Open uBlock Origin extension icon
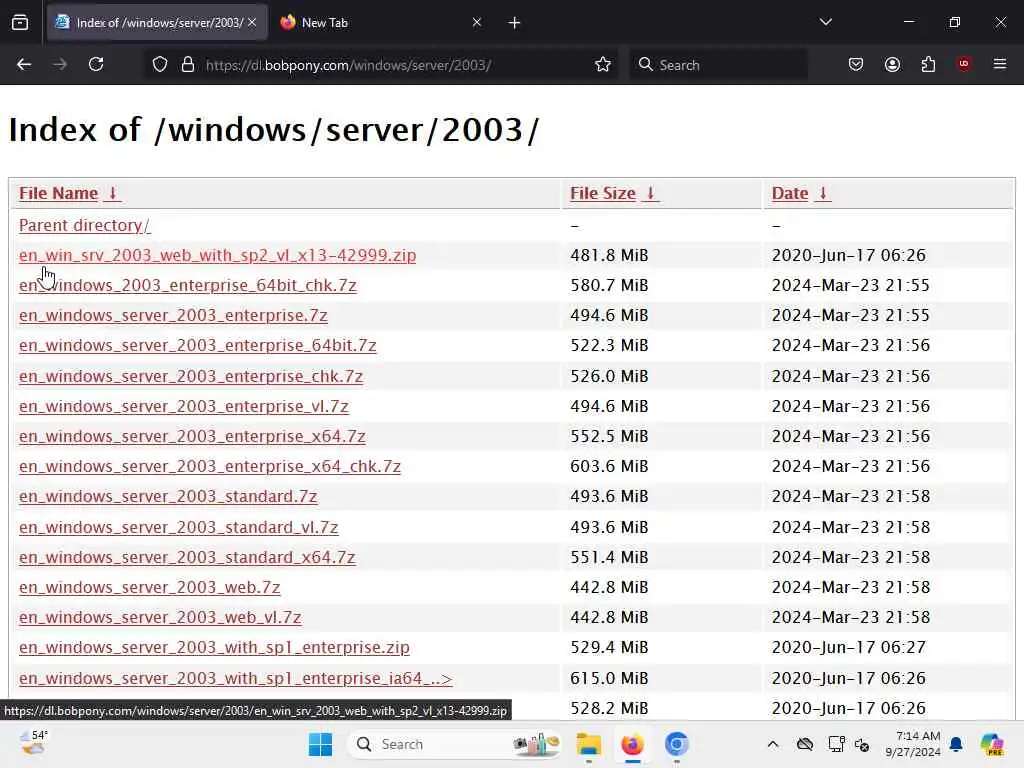Viewport: 1024px width, 768px height. (x=964, y=64)
